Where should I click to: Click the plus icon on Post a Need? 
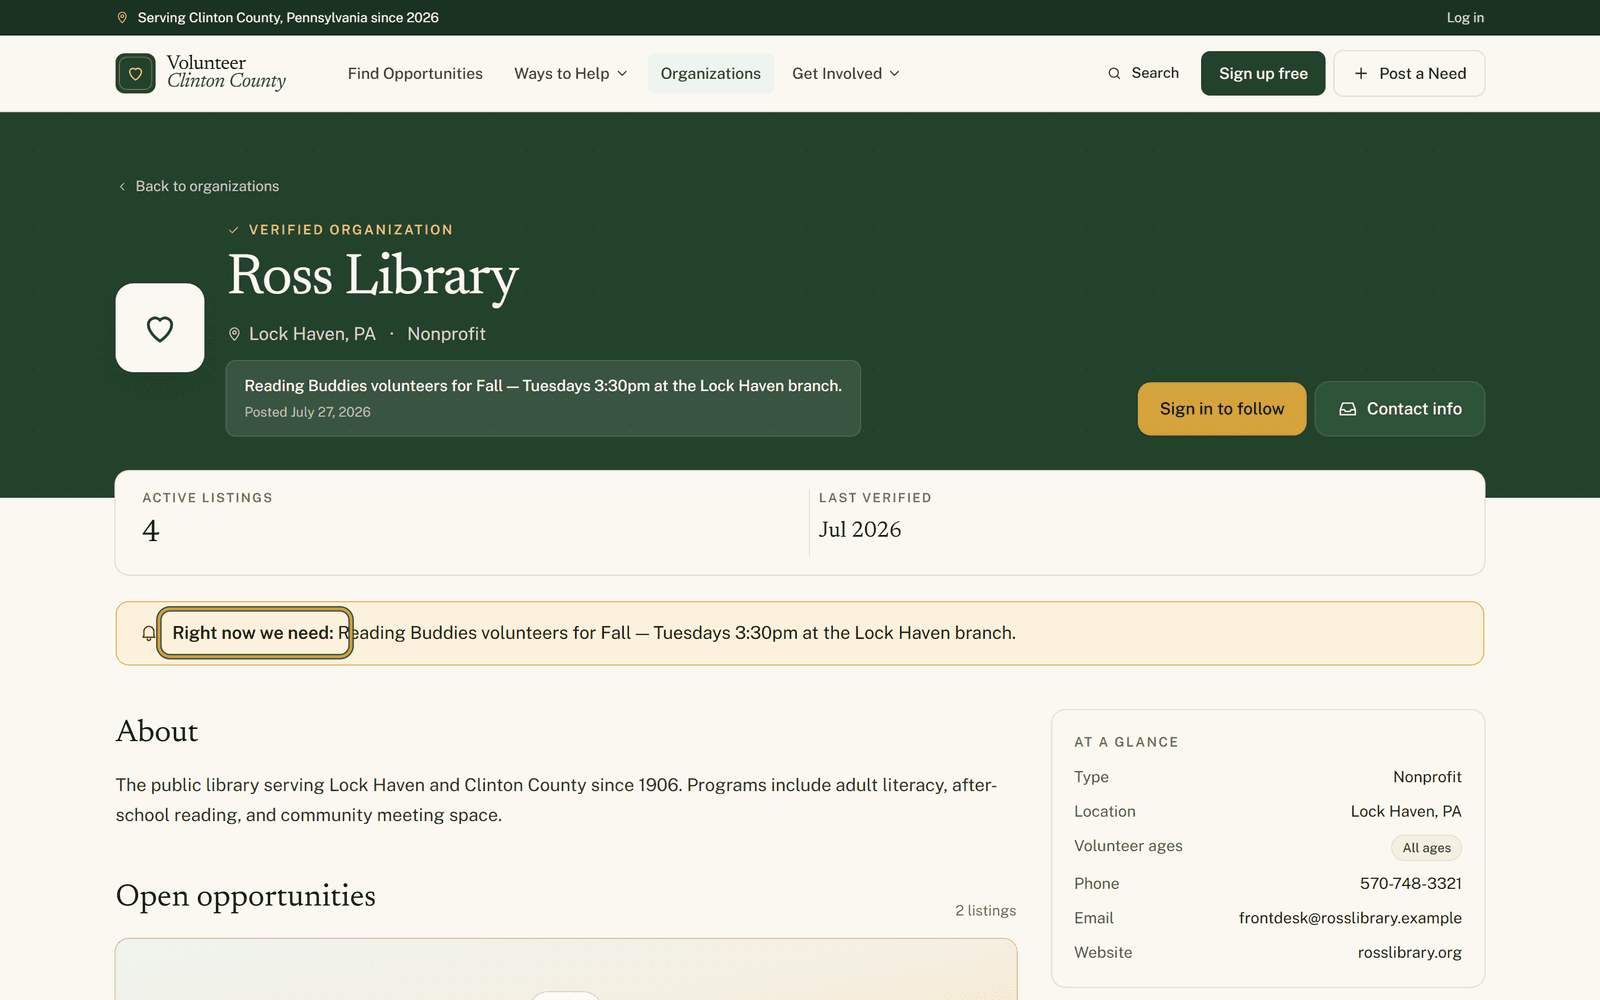(1360, 73)
